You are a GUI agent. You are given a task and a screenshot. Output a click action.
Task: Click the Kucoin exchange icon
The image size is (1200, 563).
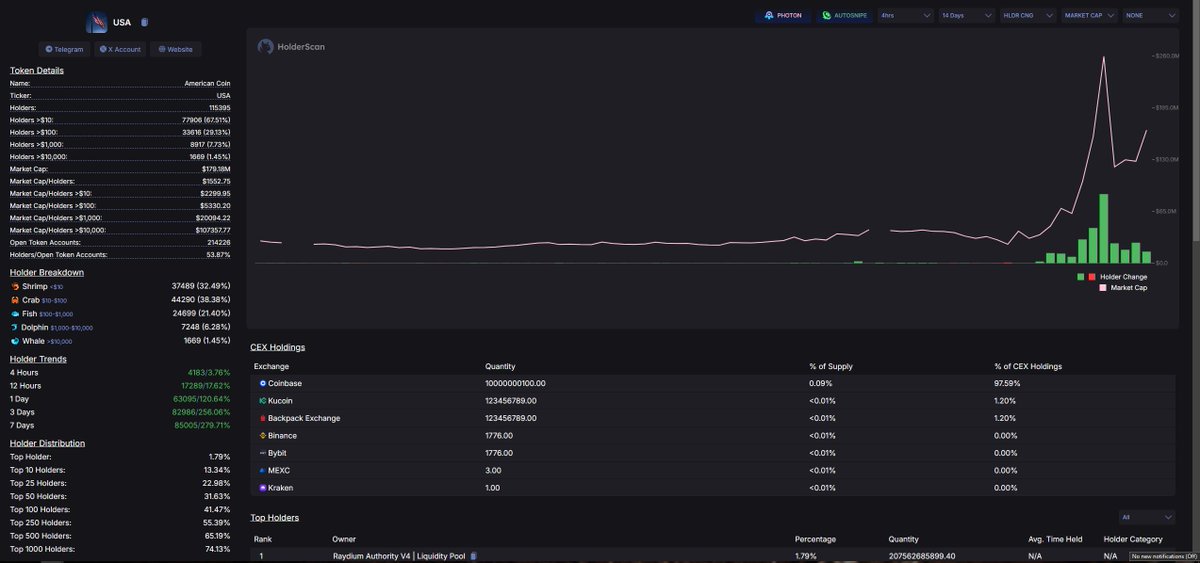pyautogui.click(x=263, y=400)
